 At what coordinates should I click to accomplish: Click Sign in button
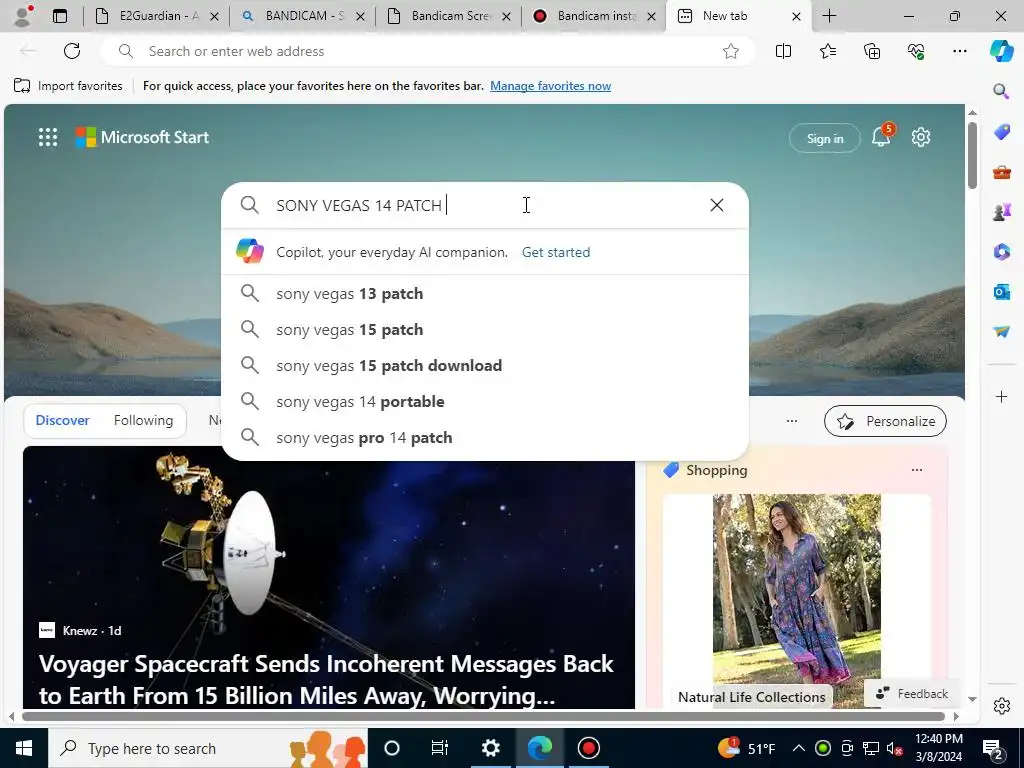tap(825, 138)
